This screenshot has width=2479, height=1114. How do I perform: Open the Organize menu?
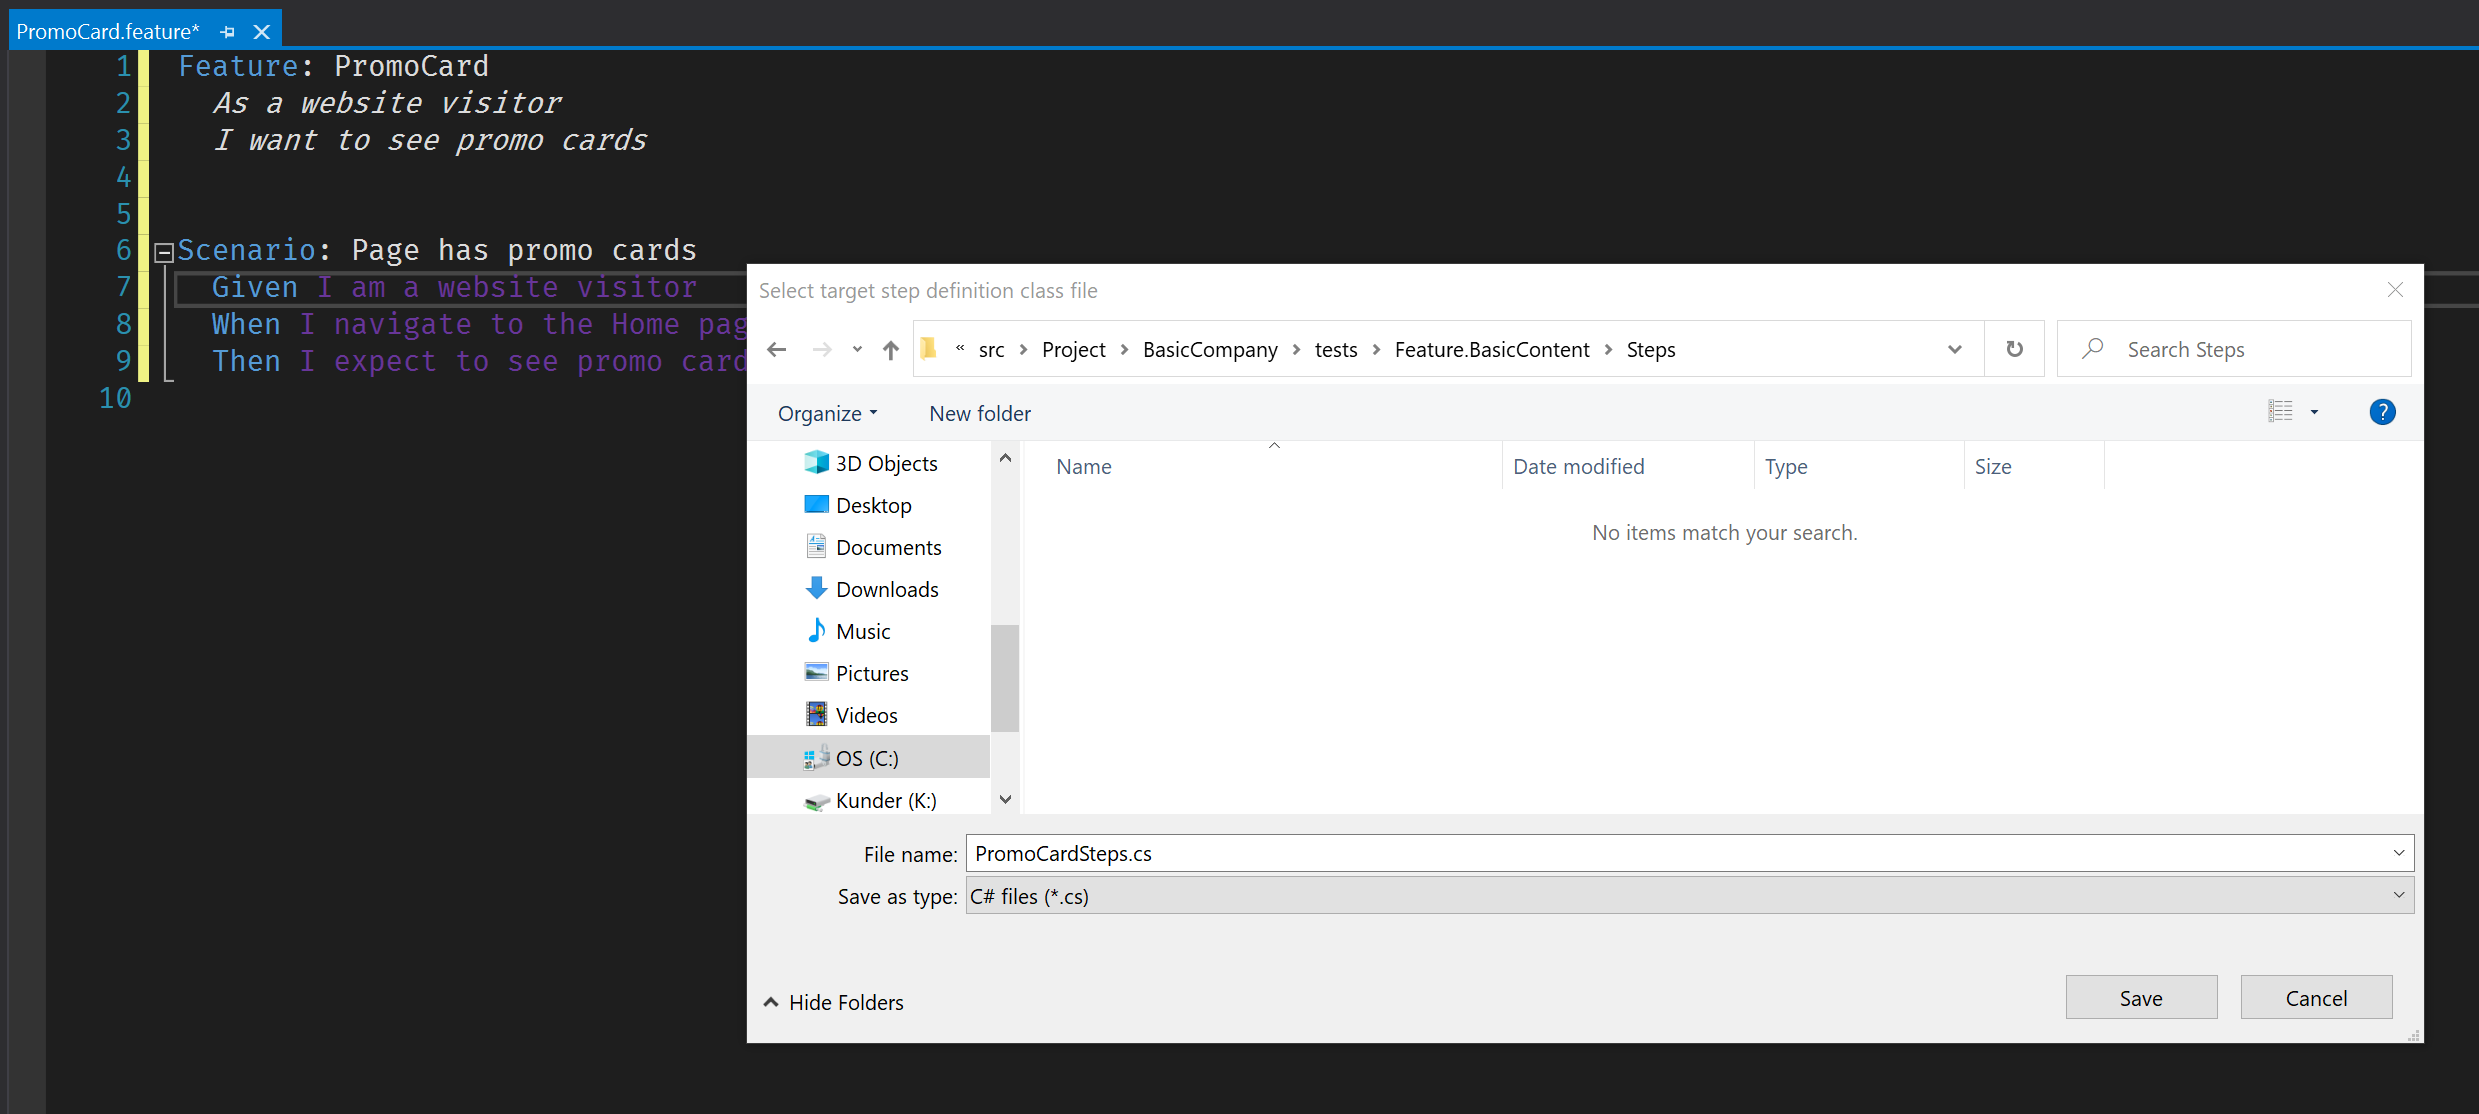point(827,414)
